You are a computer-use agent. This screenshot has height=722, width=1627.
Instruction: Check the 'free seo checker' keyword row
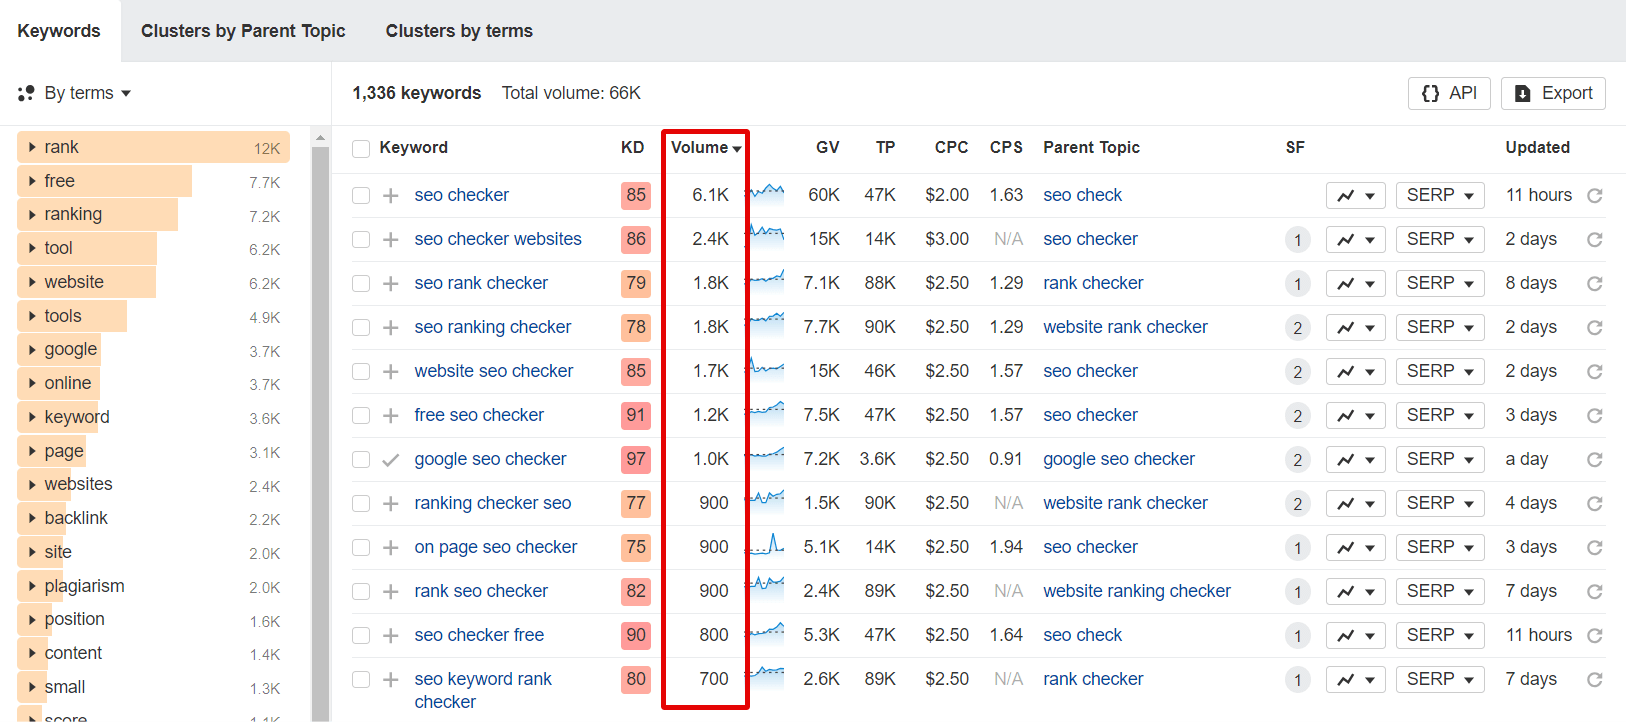[361, 416]
